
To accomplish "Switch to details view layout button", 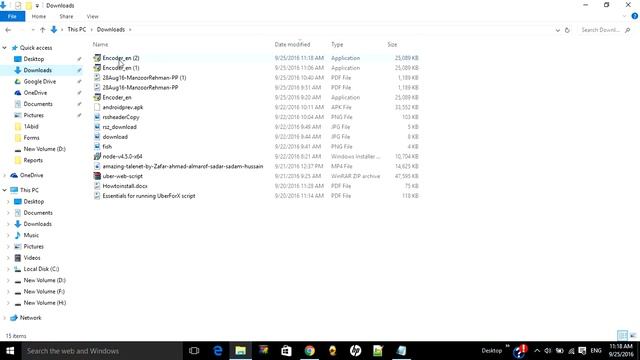I will (x=622, y=336).
